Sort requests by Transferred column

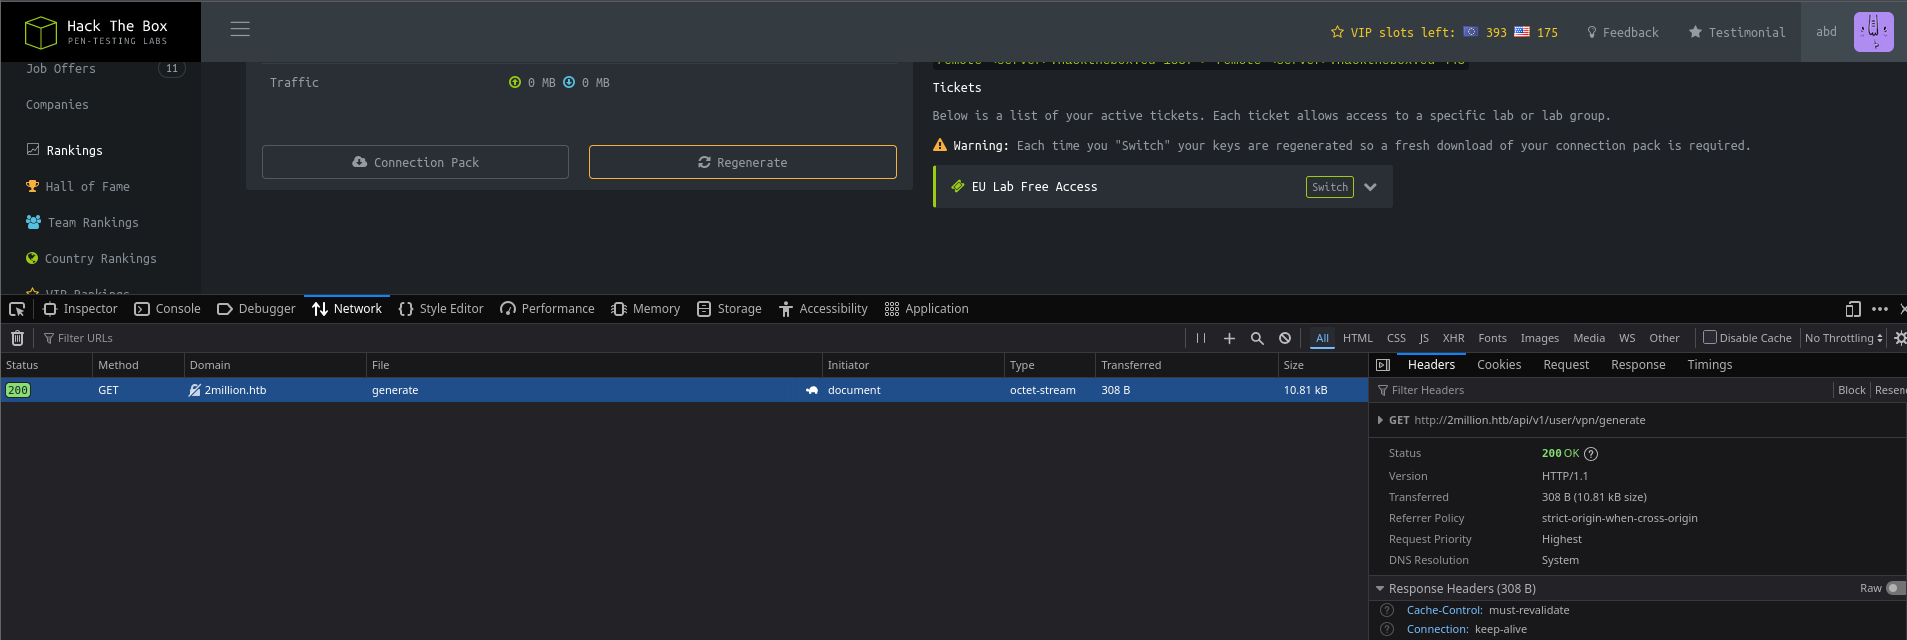1186,365
